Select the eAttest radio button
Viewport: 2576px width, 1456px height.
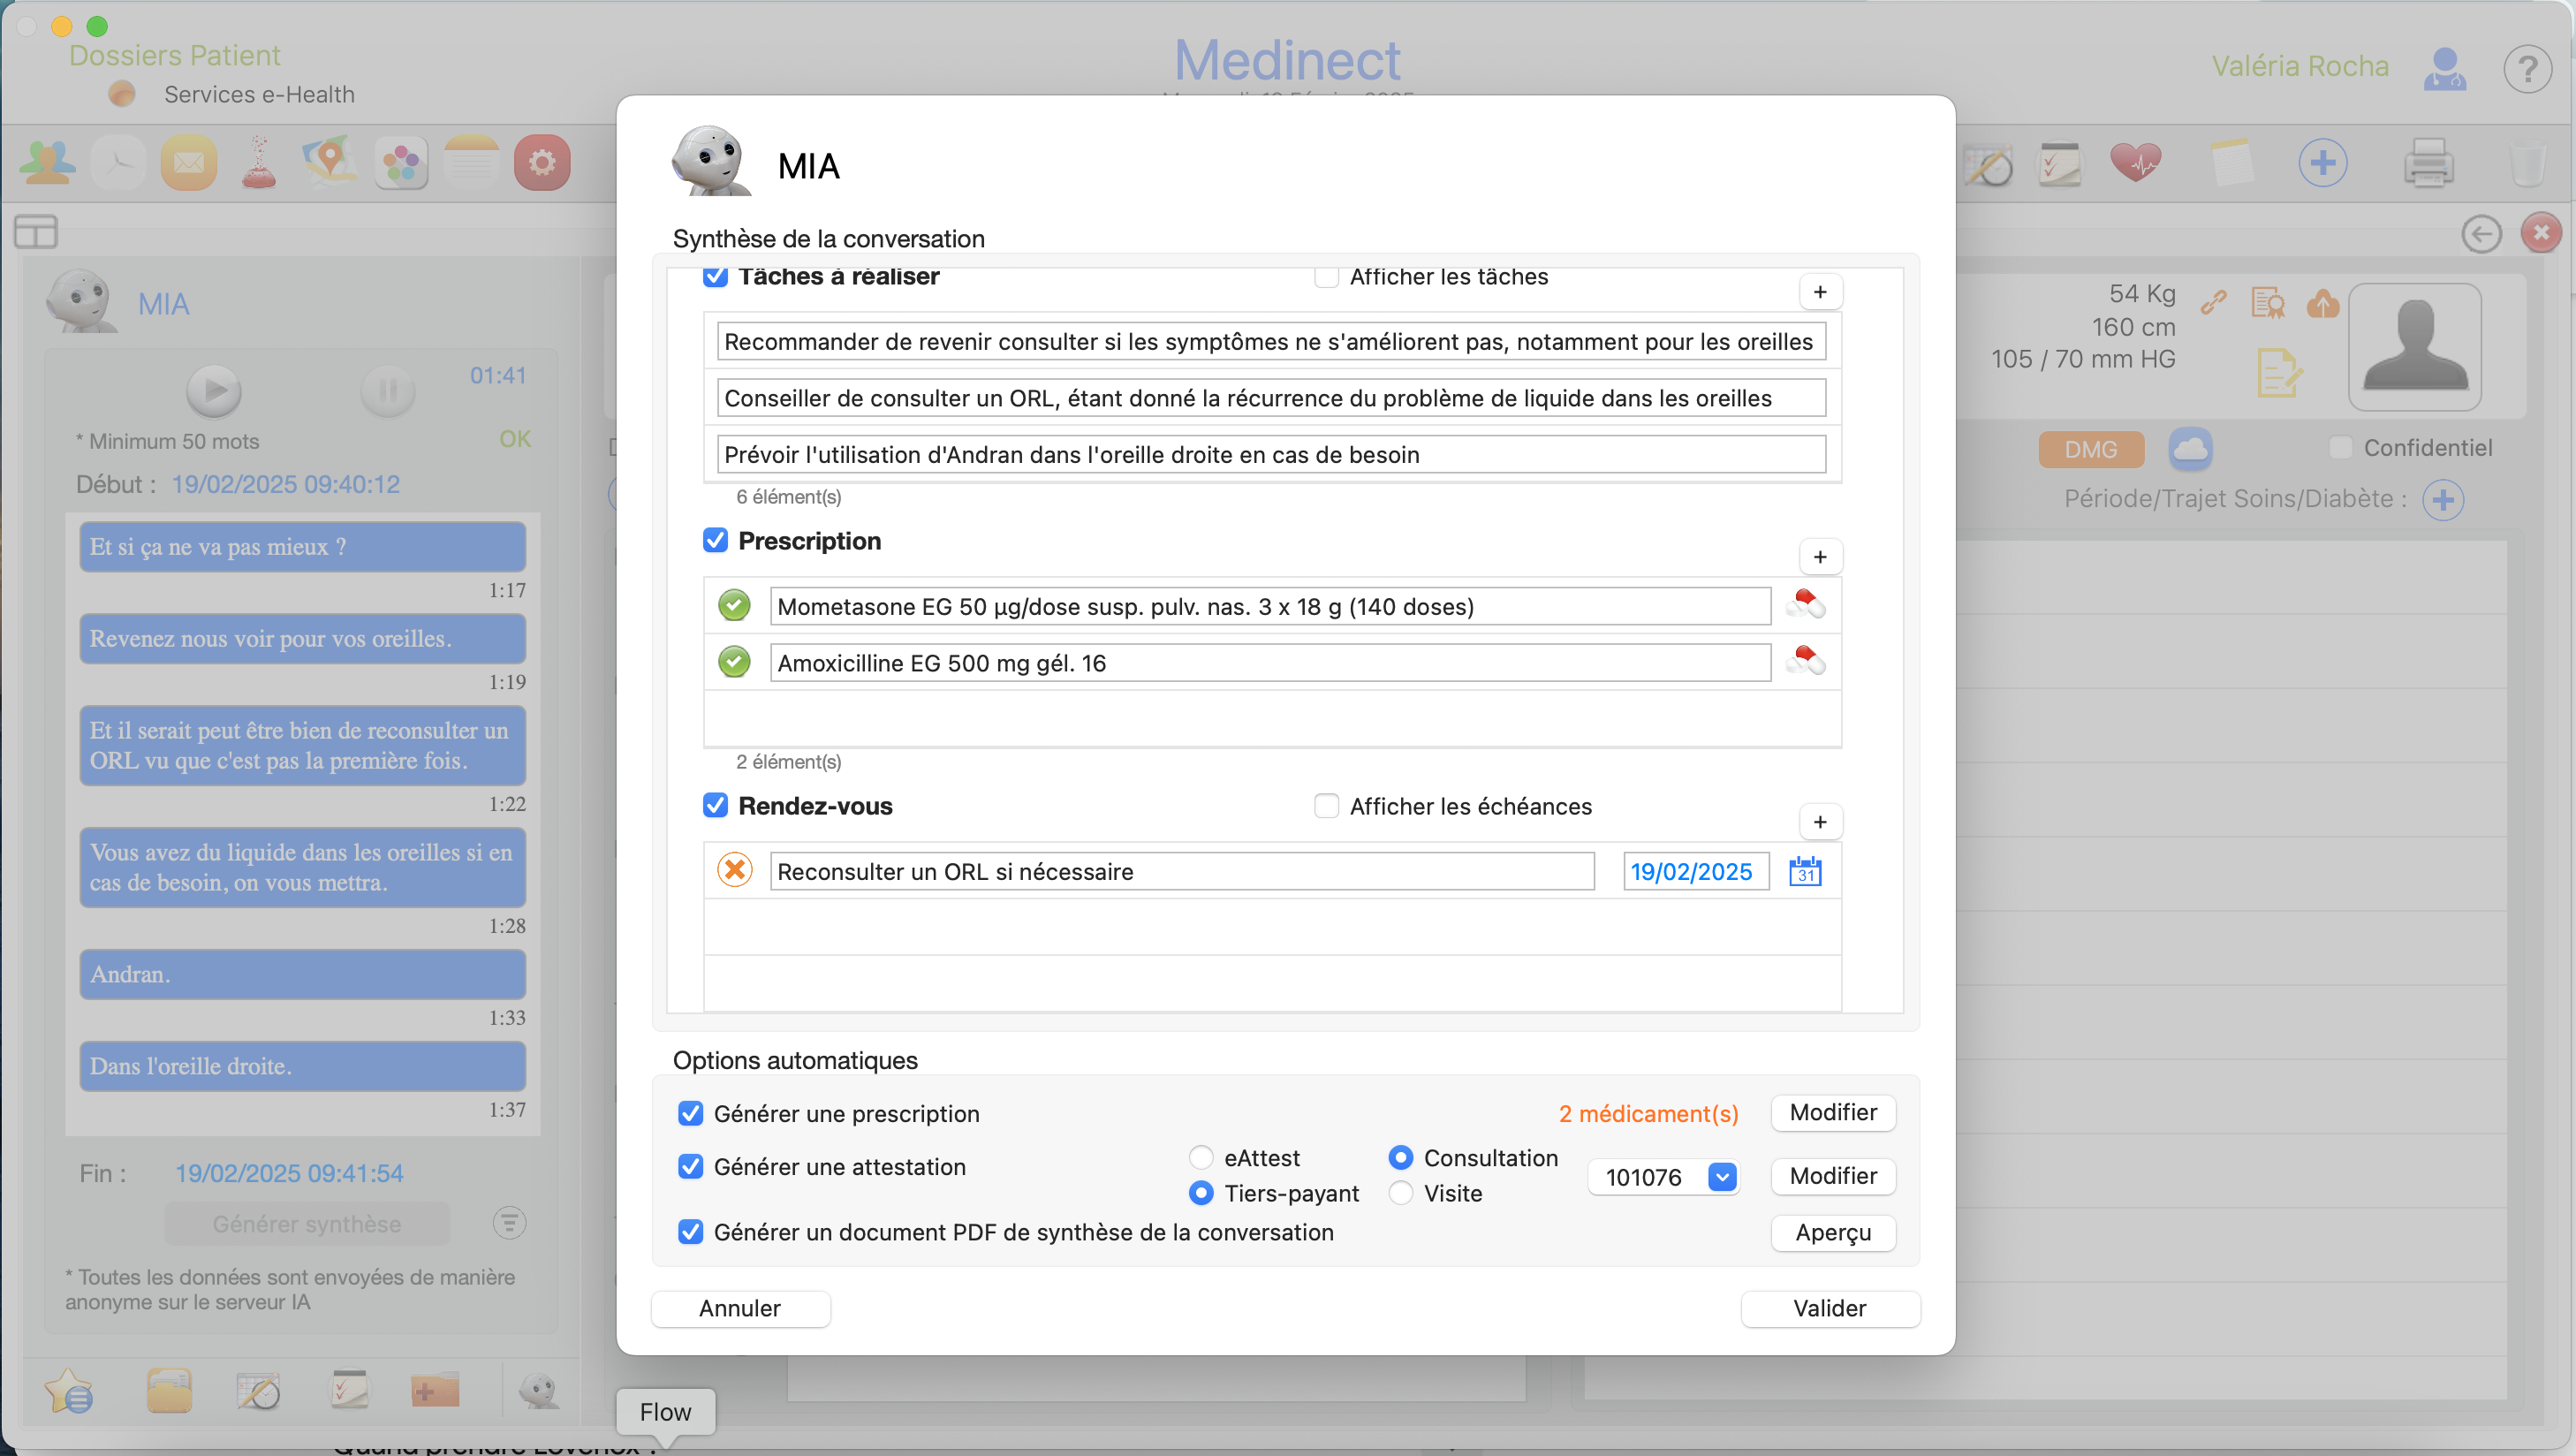1201,1158
